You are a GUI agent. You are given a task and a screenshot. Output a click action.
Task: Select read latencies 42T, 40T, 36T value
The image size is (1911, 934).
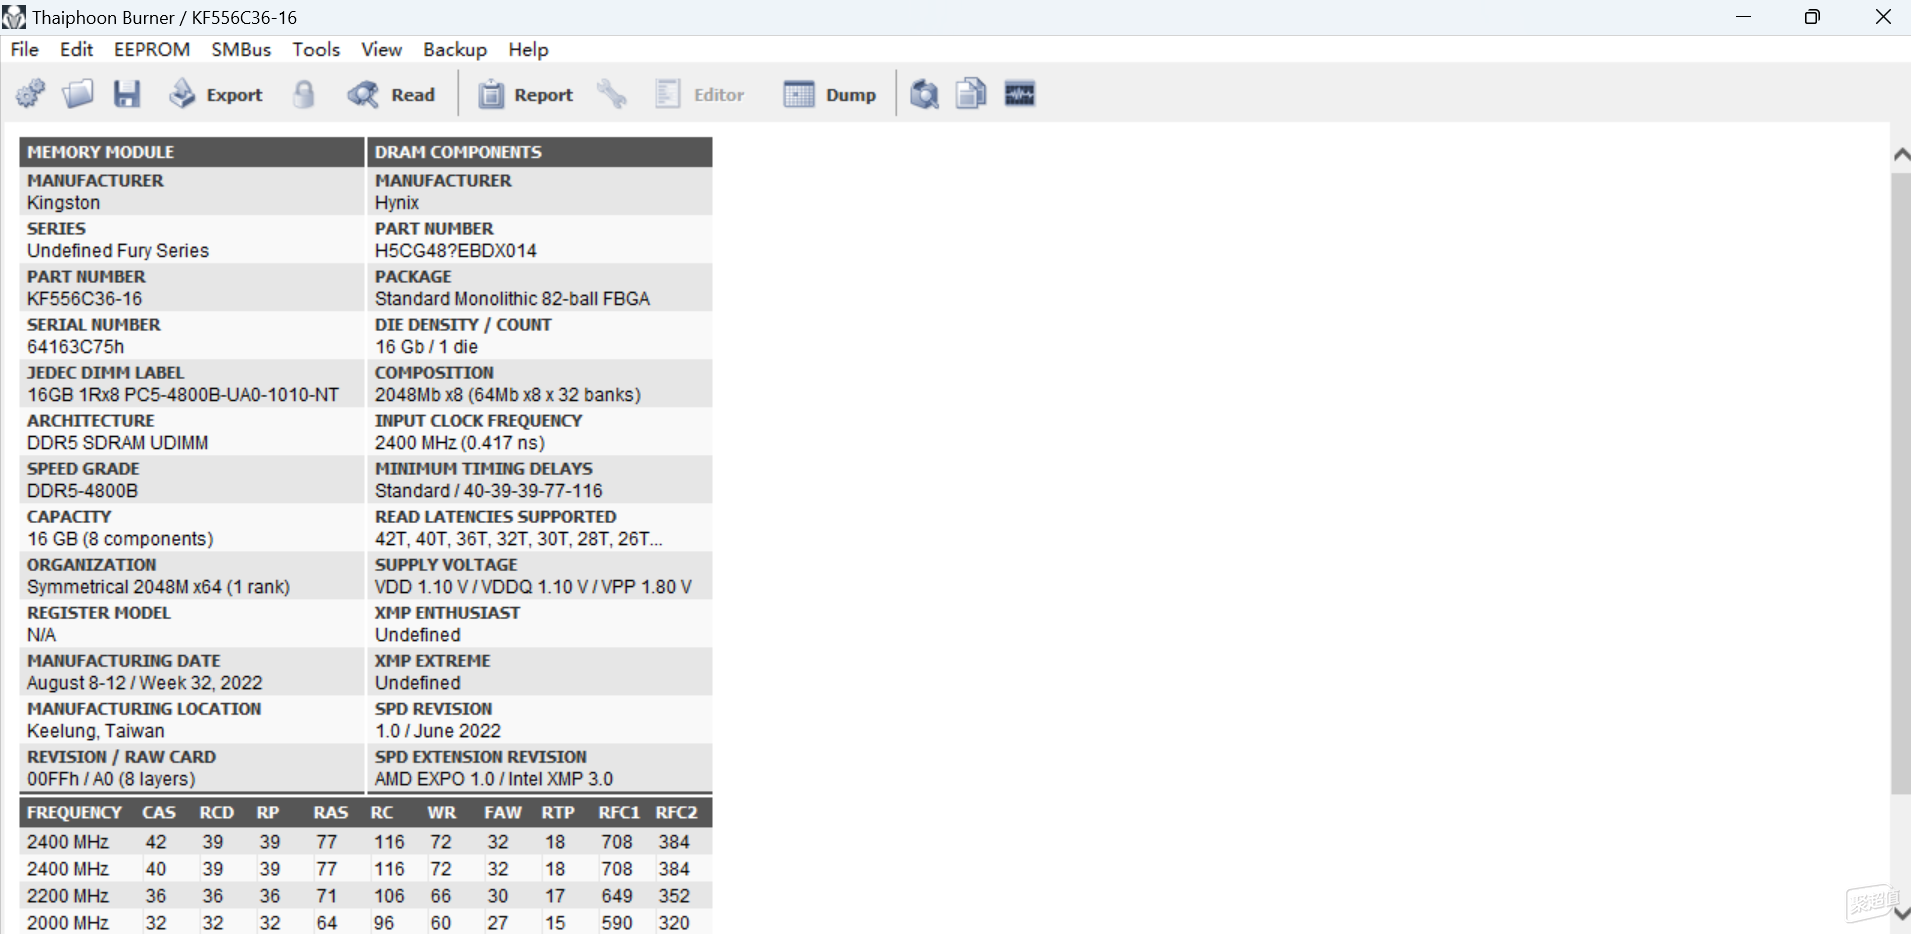(x=518, y=539)
